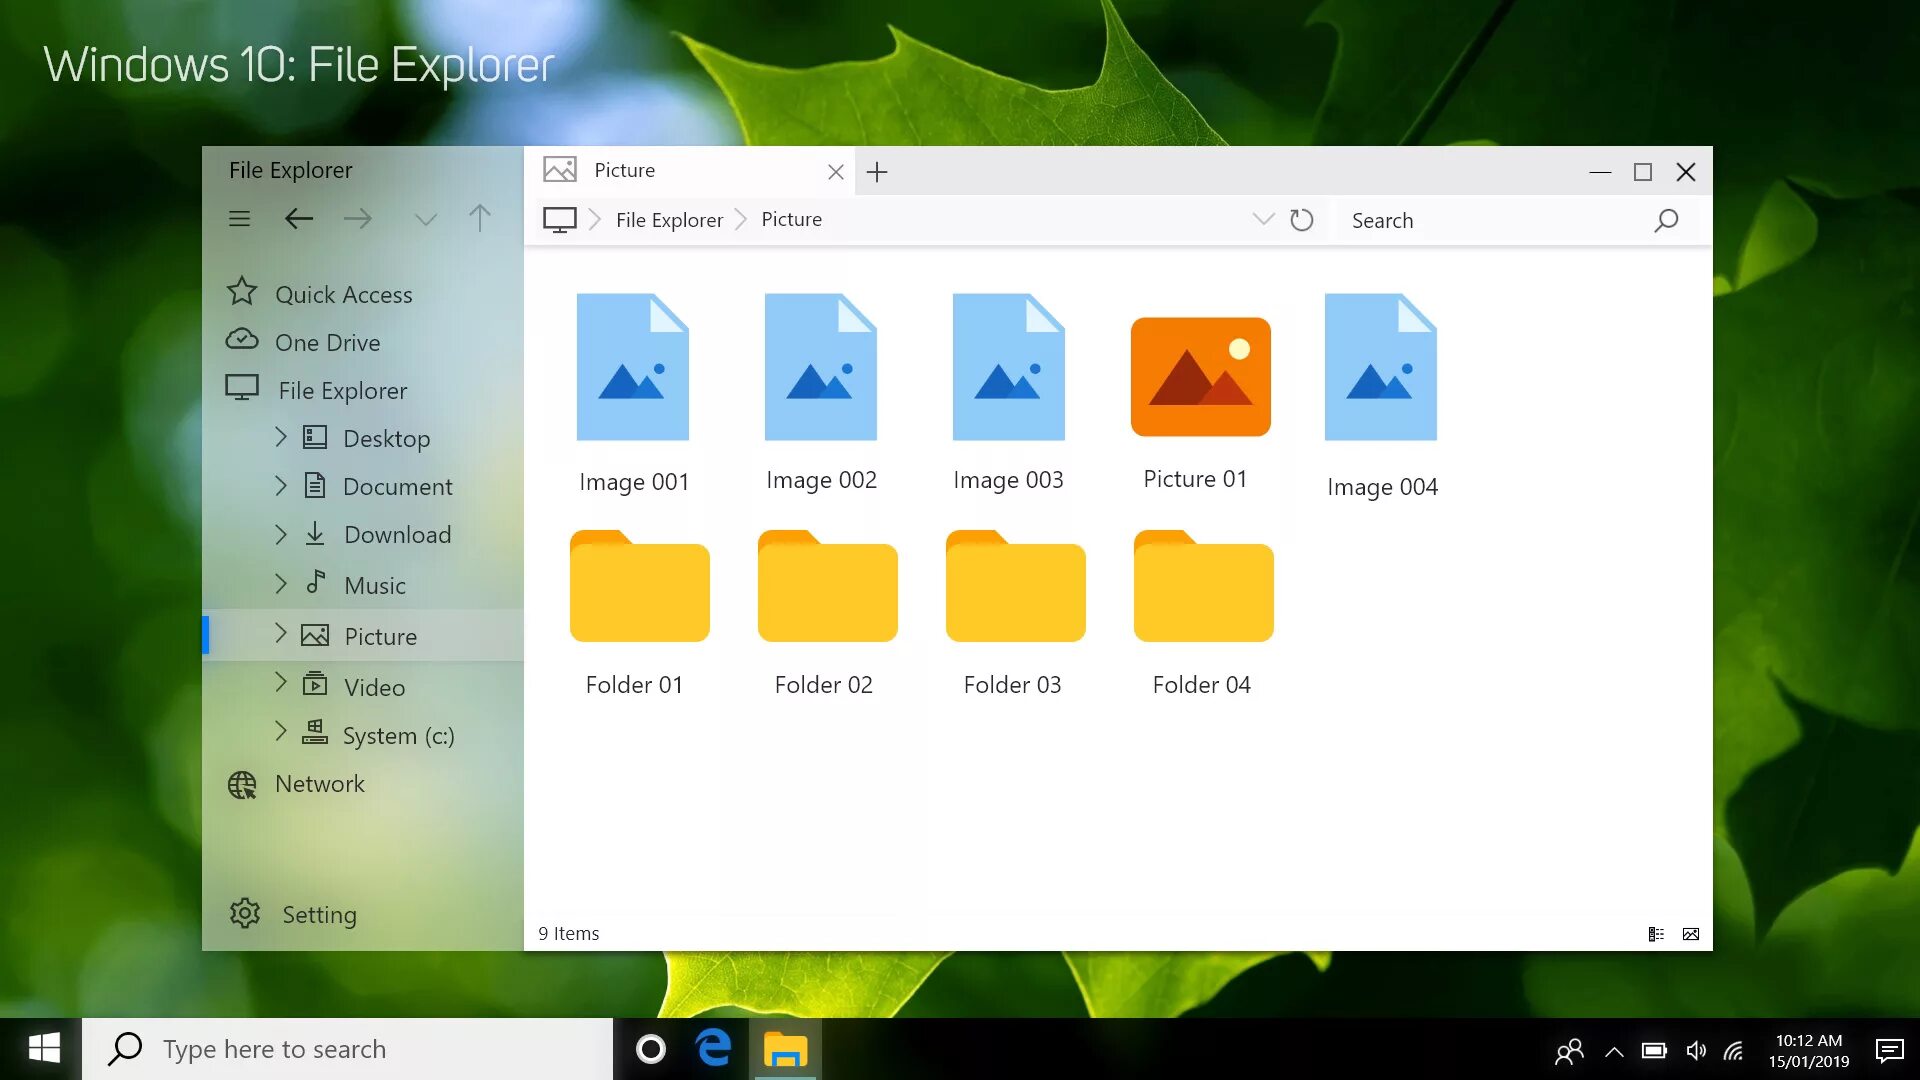Viewport: 1920px width, 1080px height.
Task: Open the address bar history dropdown
Action: pos(1264,219)
